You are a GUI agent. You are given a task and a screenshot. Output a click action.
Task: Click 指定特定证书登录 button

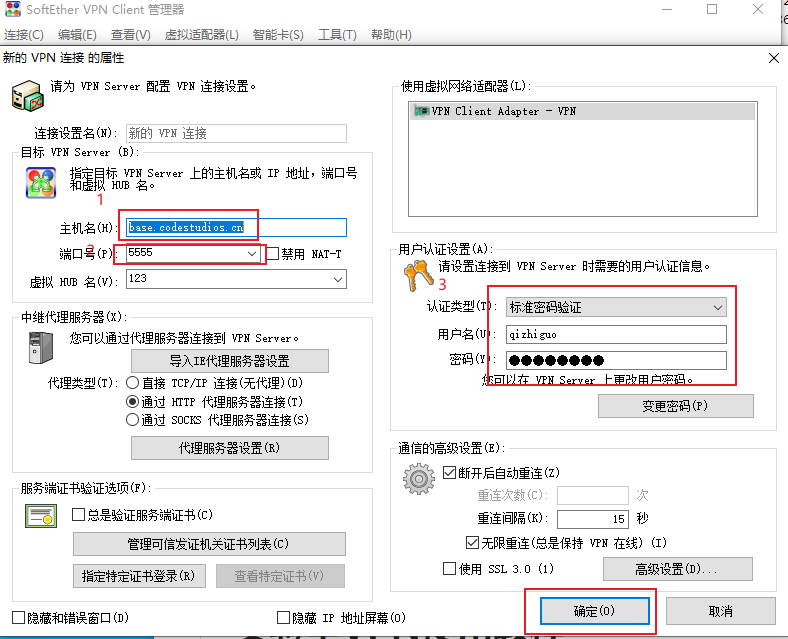[x=139, y=576]
